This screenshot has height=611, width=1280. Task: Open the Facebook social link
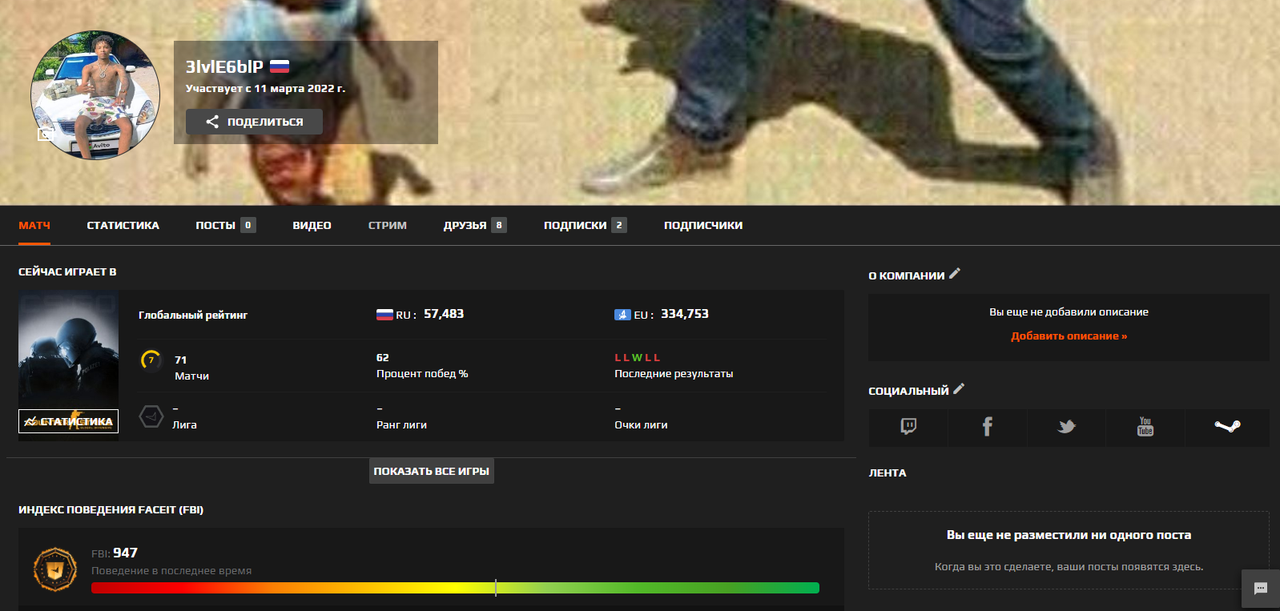click(987, 427)
